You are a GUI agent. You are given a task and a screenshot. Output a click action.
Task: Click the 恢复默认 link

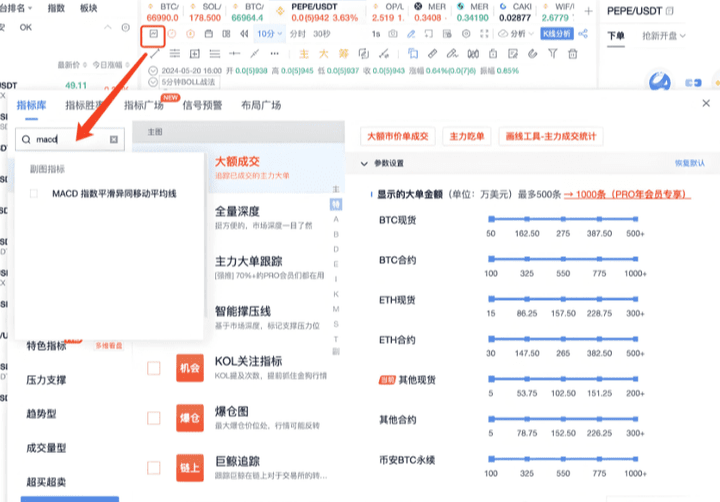point(689,163)
